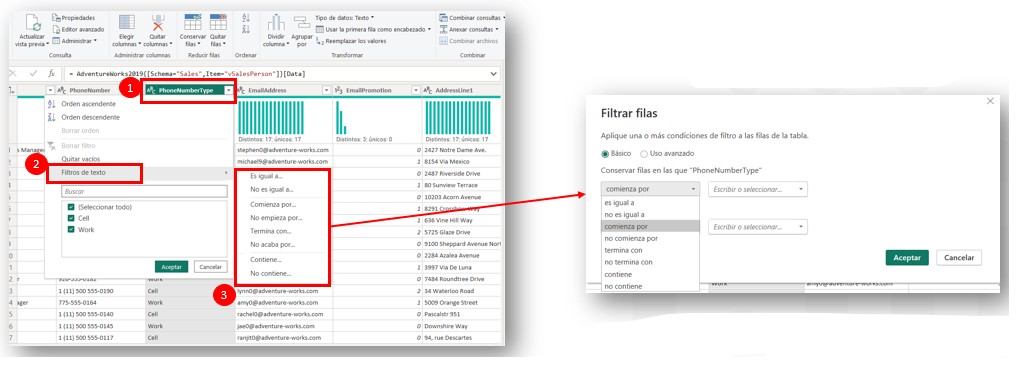Open PhoneNumberType column filter arrow
The image size is (1031, 374).
pos(228,90)
